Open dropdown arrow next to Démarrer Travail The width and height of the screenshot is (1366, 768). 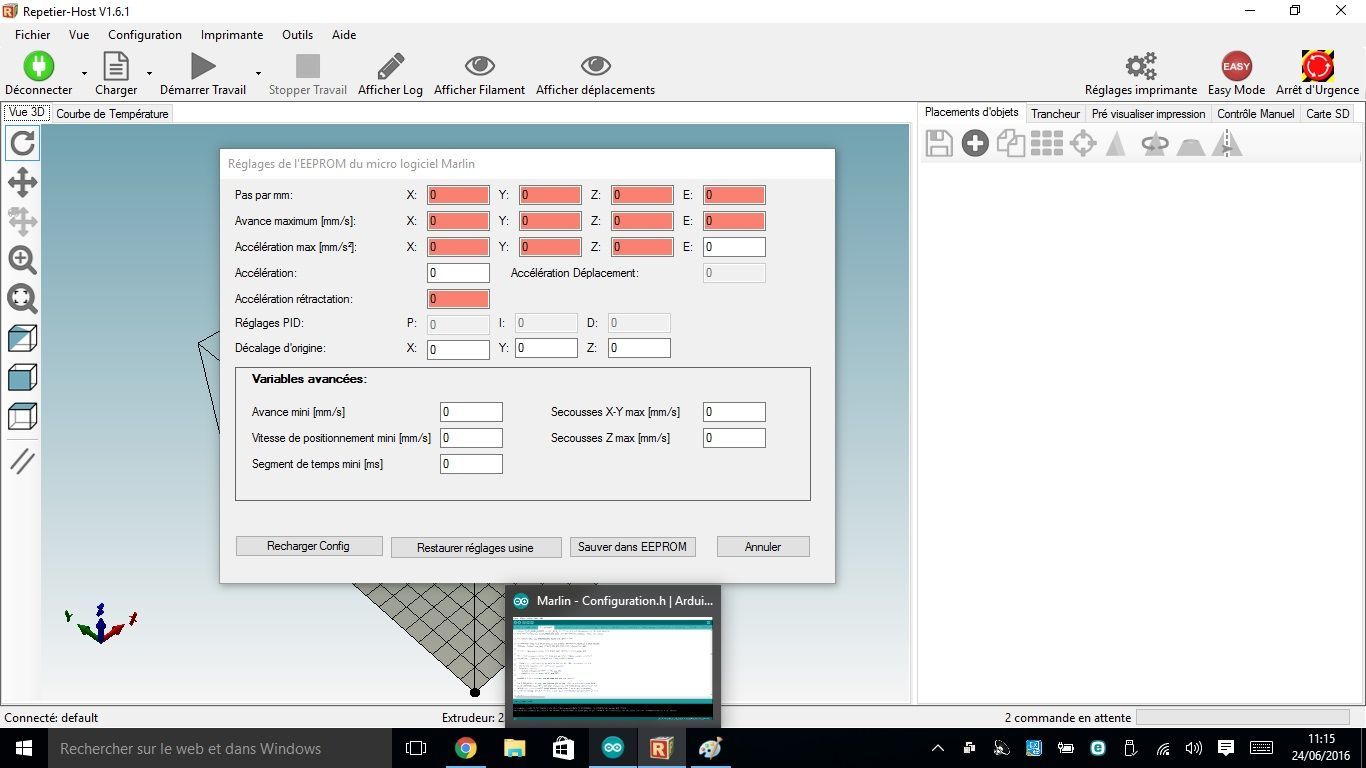click(x=258, y=73)
